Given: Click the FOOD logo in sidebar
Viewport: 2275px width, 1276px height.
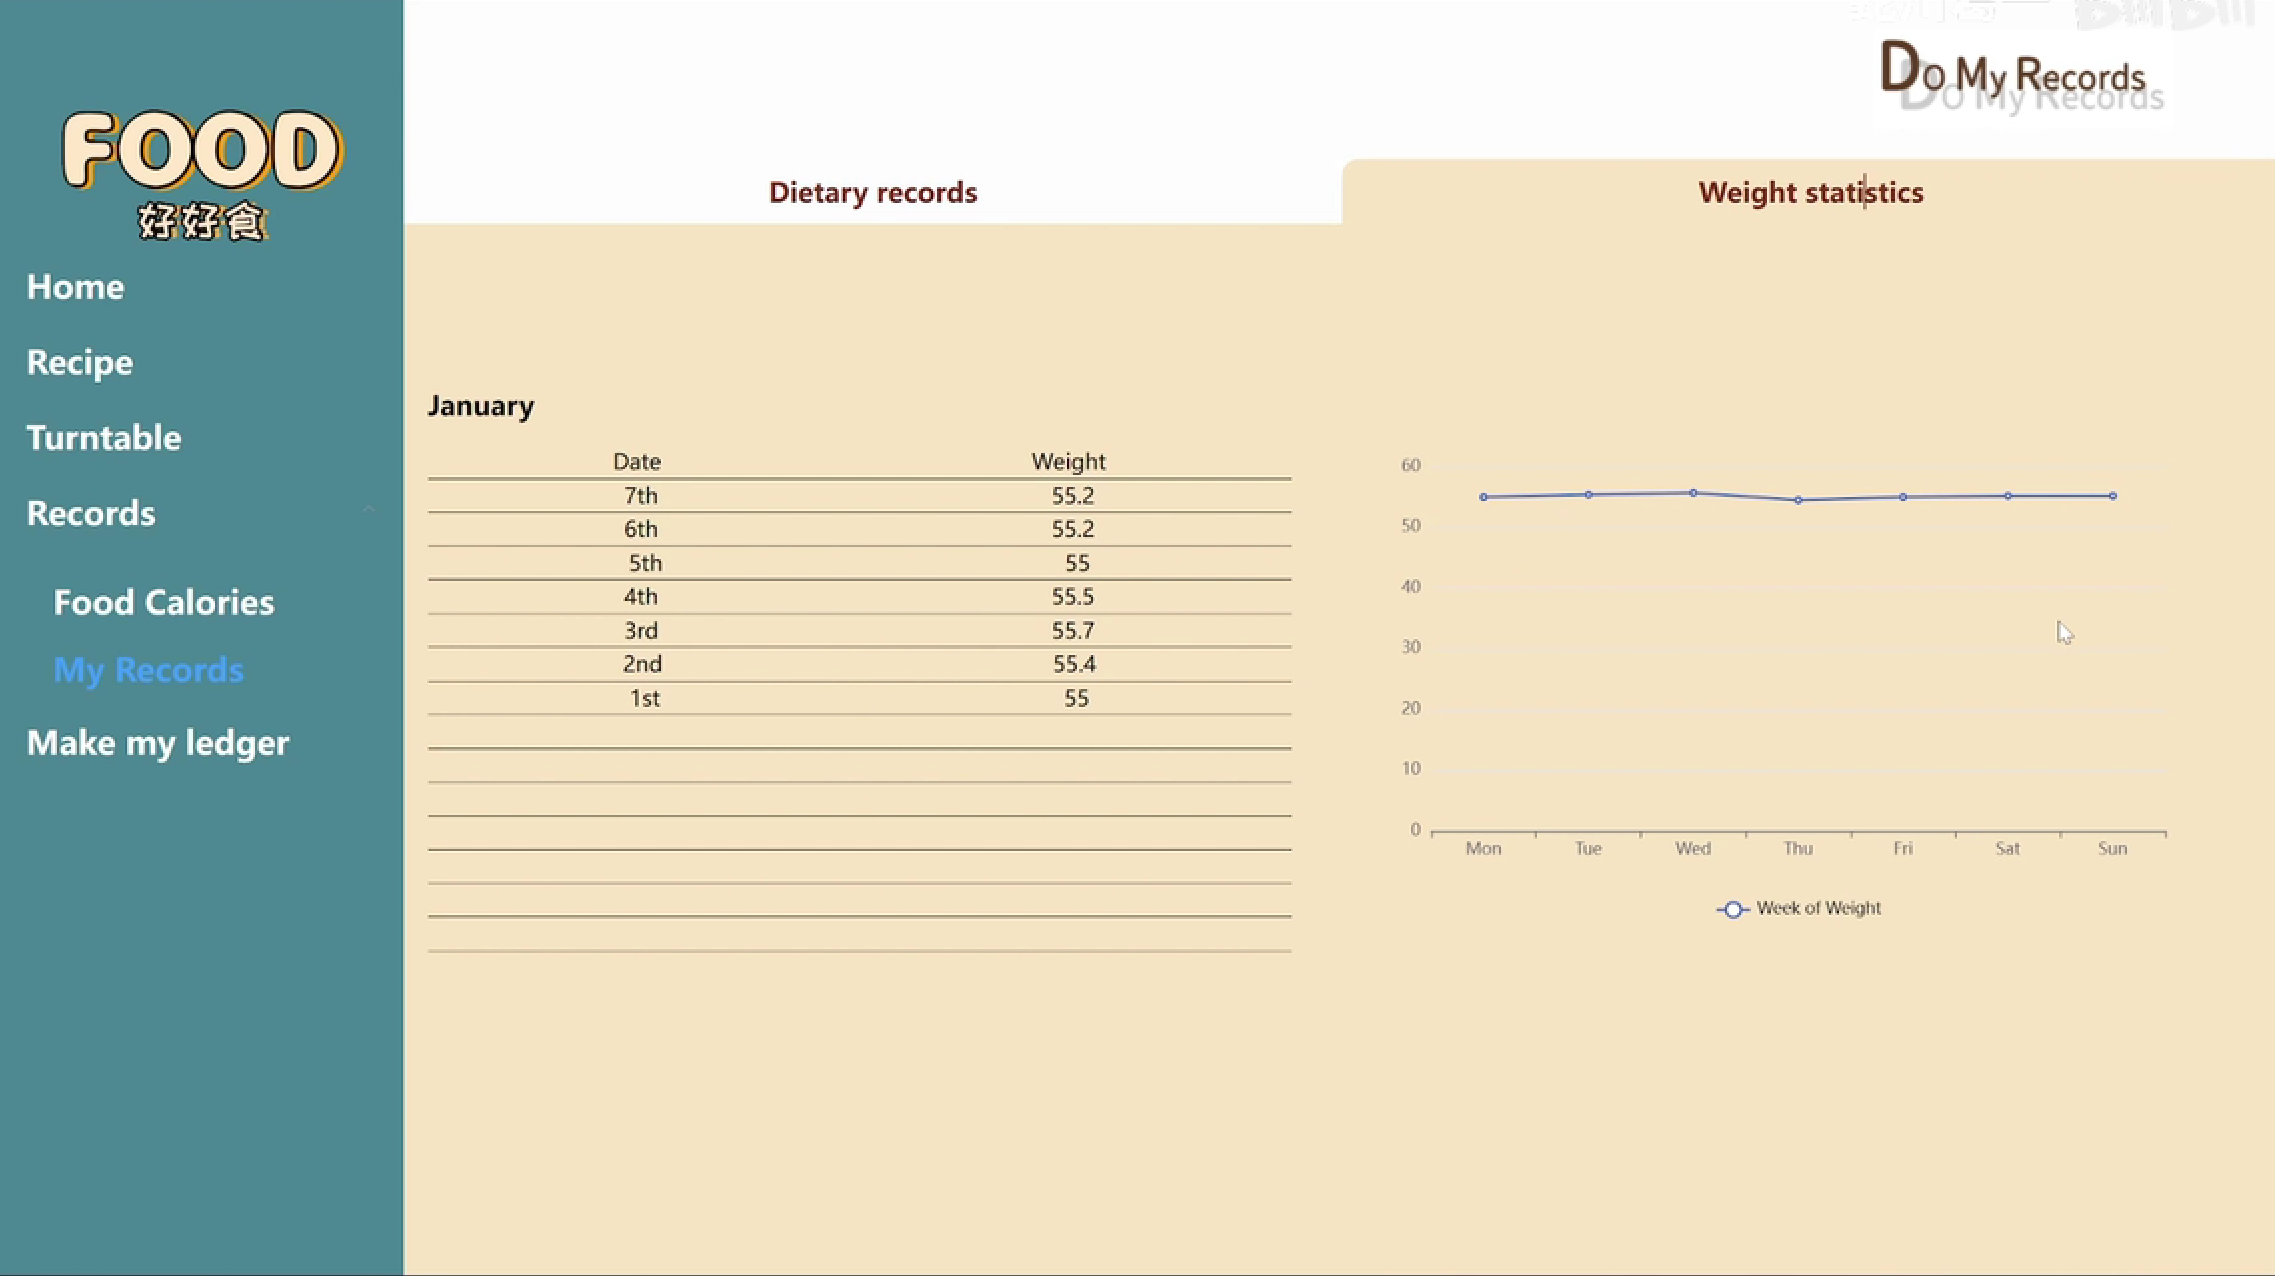Looking at the screenshot, I should coord(202,172).
